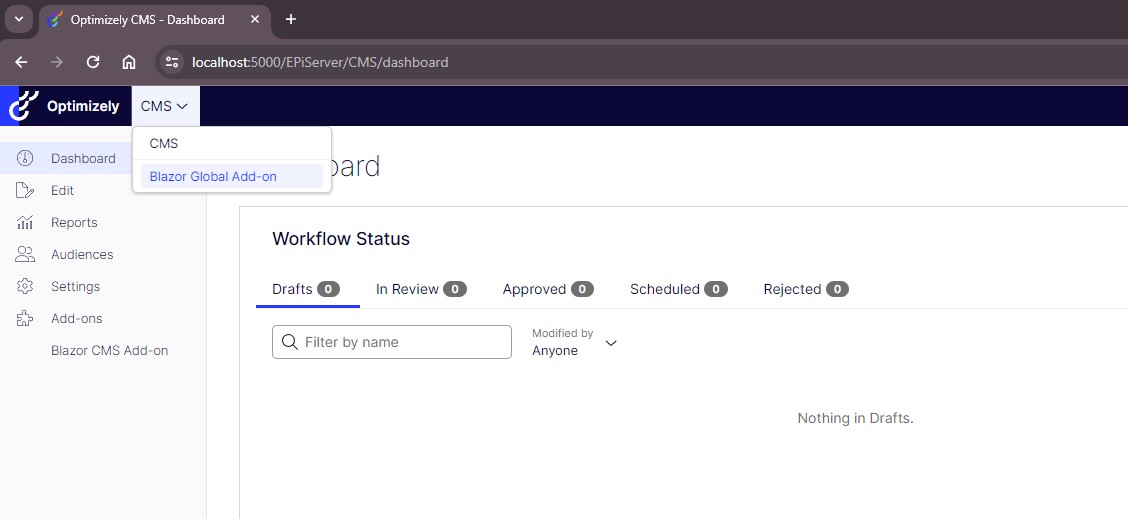Switch to the Rejected tab
Viewport: 1128px width, 519px height.
click(x=806, y=289)
